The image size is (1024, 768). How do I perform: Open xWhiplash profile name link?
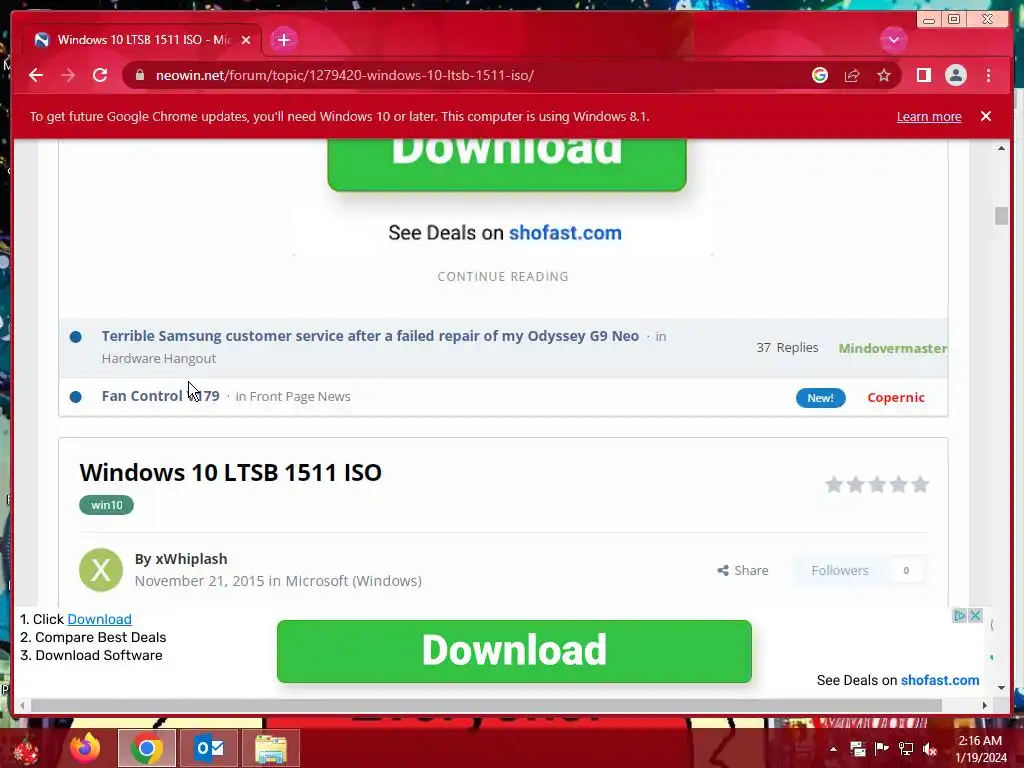point(191,559)
